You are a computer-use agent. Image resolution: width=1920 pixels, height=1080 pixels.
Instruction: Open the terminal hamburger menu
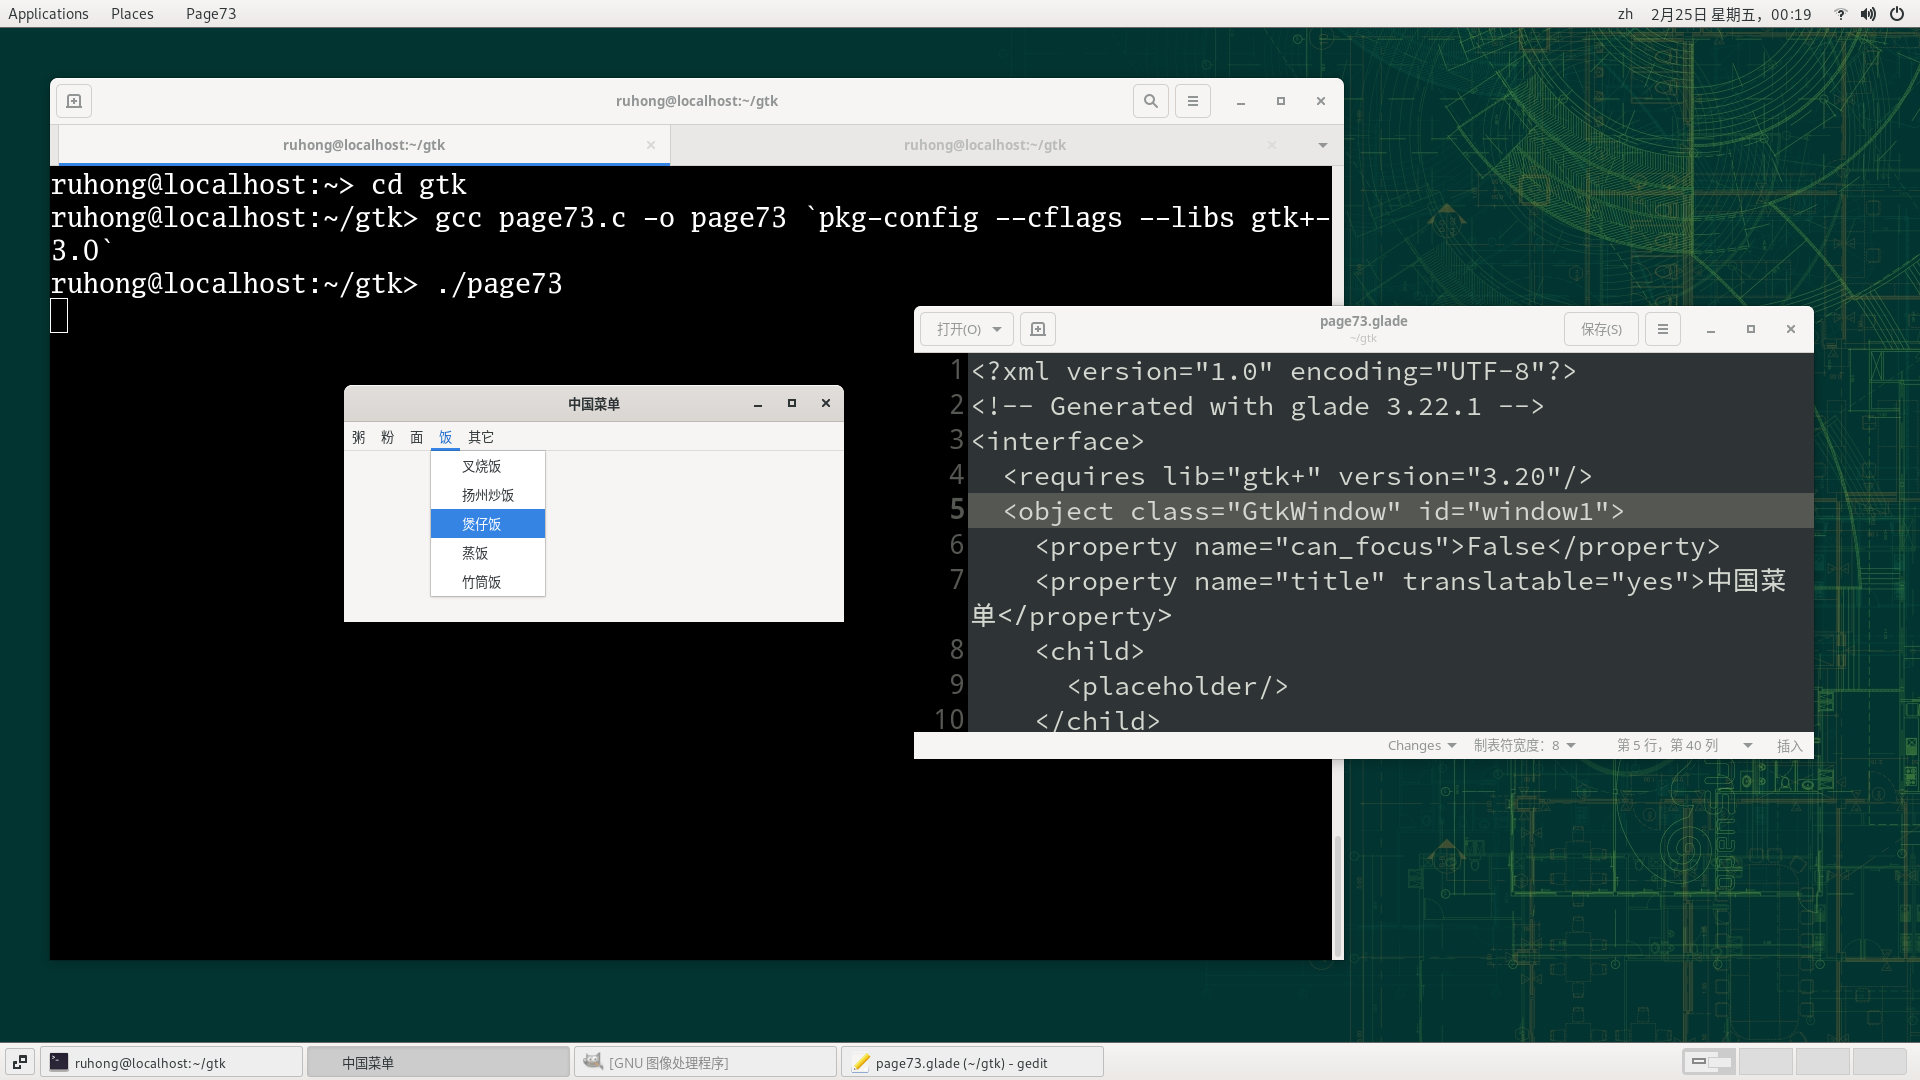pyautogui.click(x=1192, y=101)
